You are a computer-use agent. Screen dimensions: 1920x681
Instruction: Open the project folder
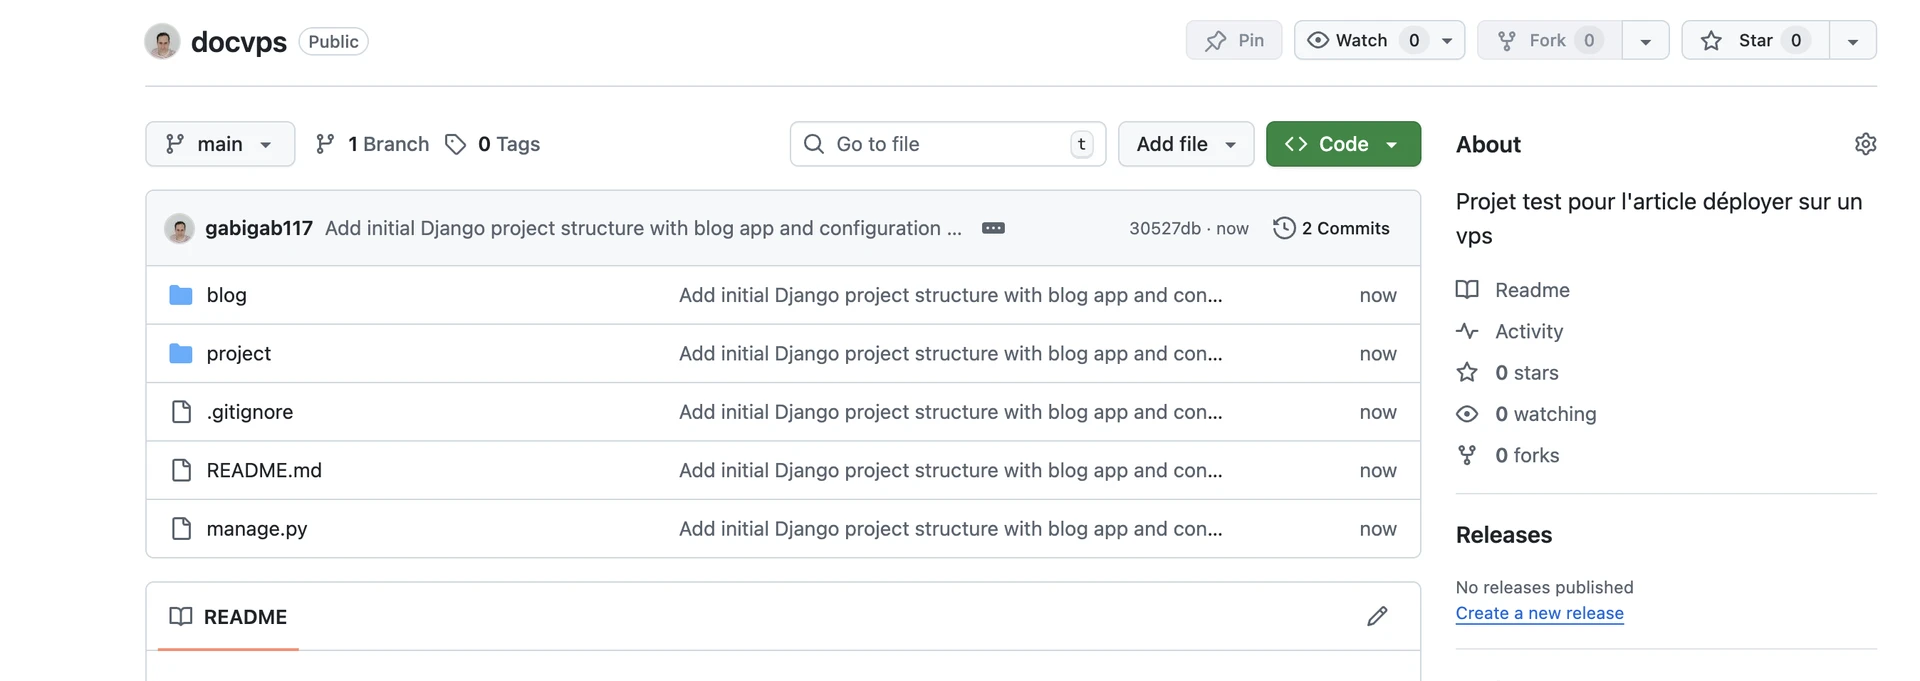point(238,354)
